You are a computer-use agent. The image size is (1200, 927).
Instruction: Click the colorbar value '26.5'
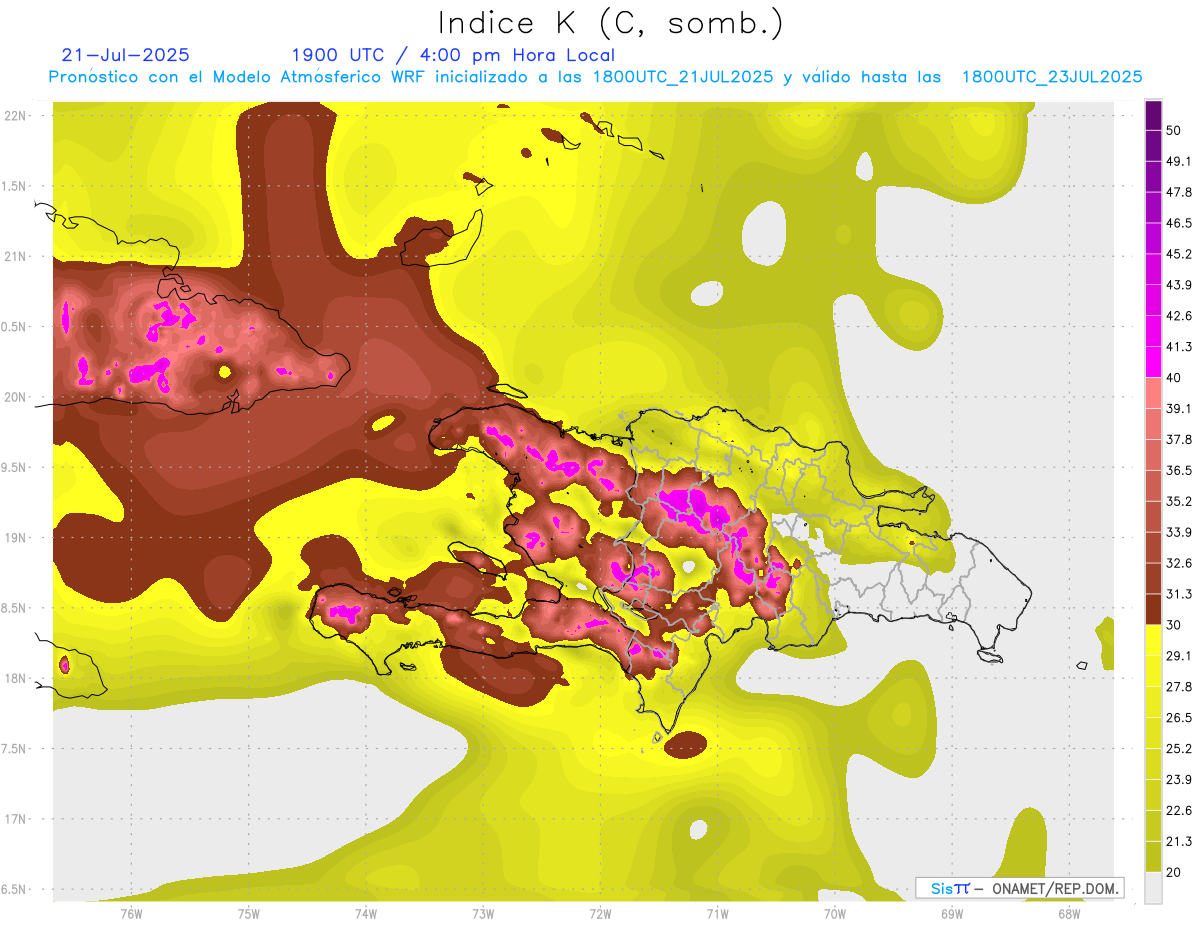click(x=1178, y=718)
